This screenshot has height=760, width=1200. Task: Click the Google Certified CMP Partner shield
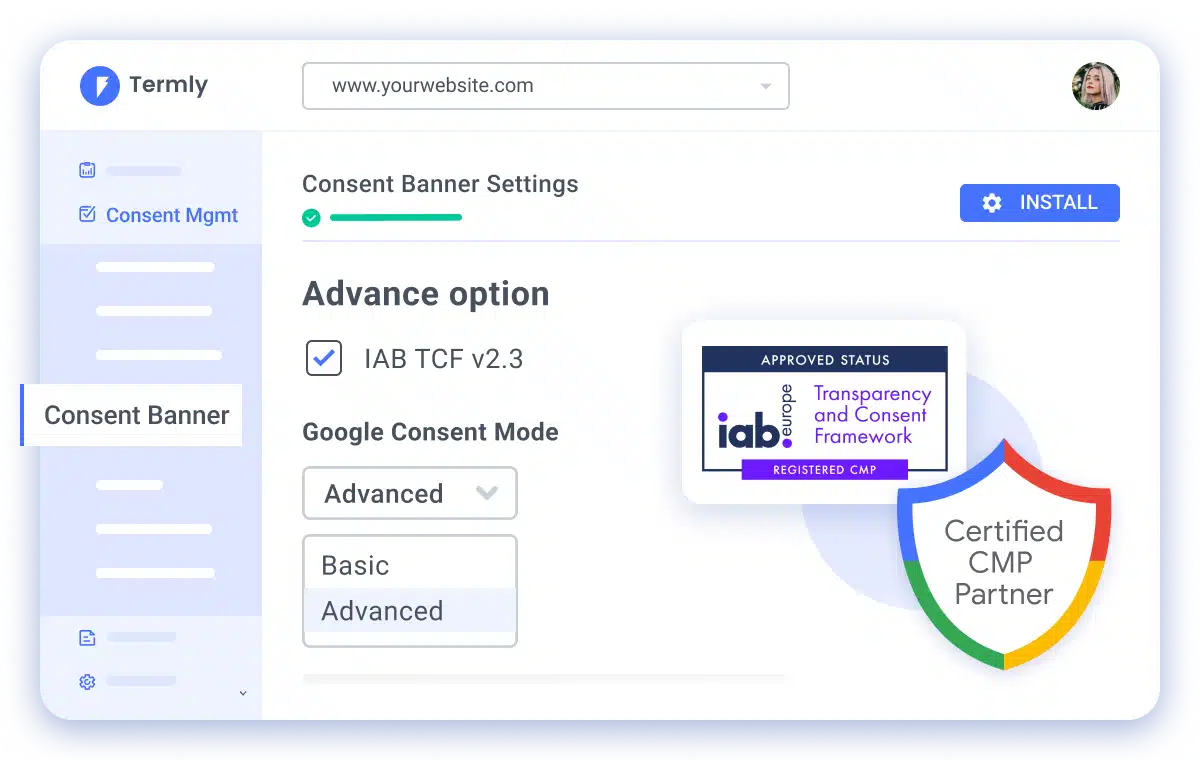1004,553
